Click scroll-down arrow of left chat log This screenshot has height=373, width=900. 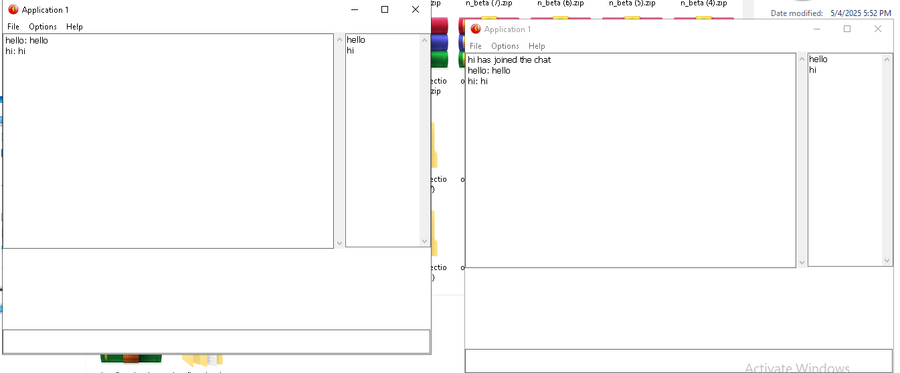coord(339,243)
